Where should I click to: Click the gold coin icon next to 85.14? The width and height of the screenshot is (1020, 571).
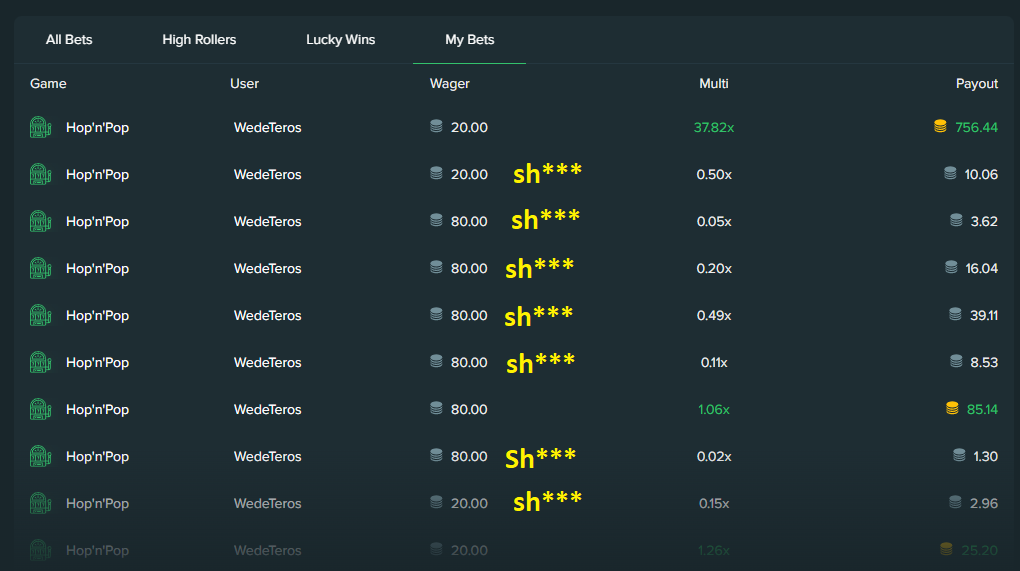pyautogui.click(x=952, y=408)
